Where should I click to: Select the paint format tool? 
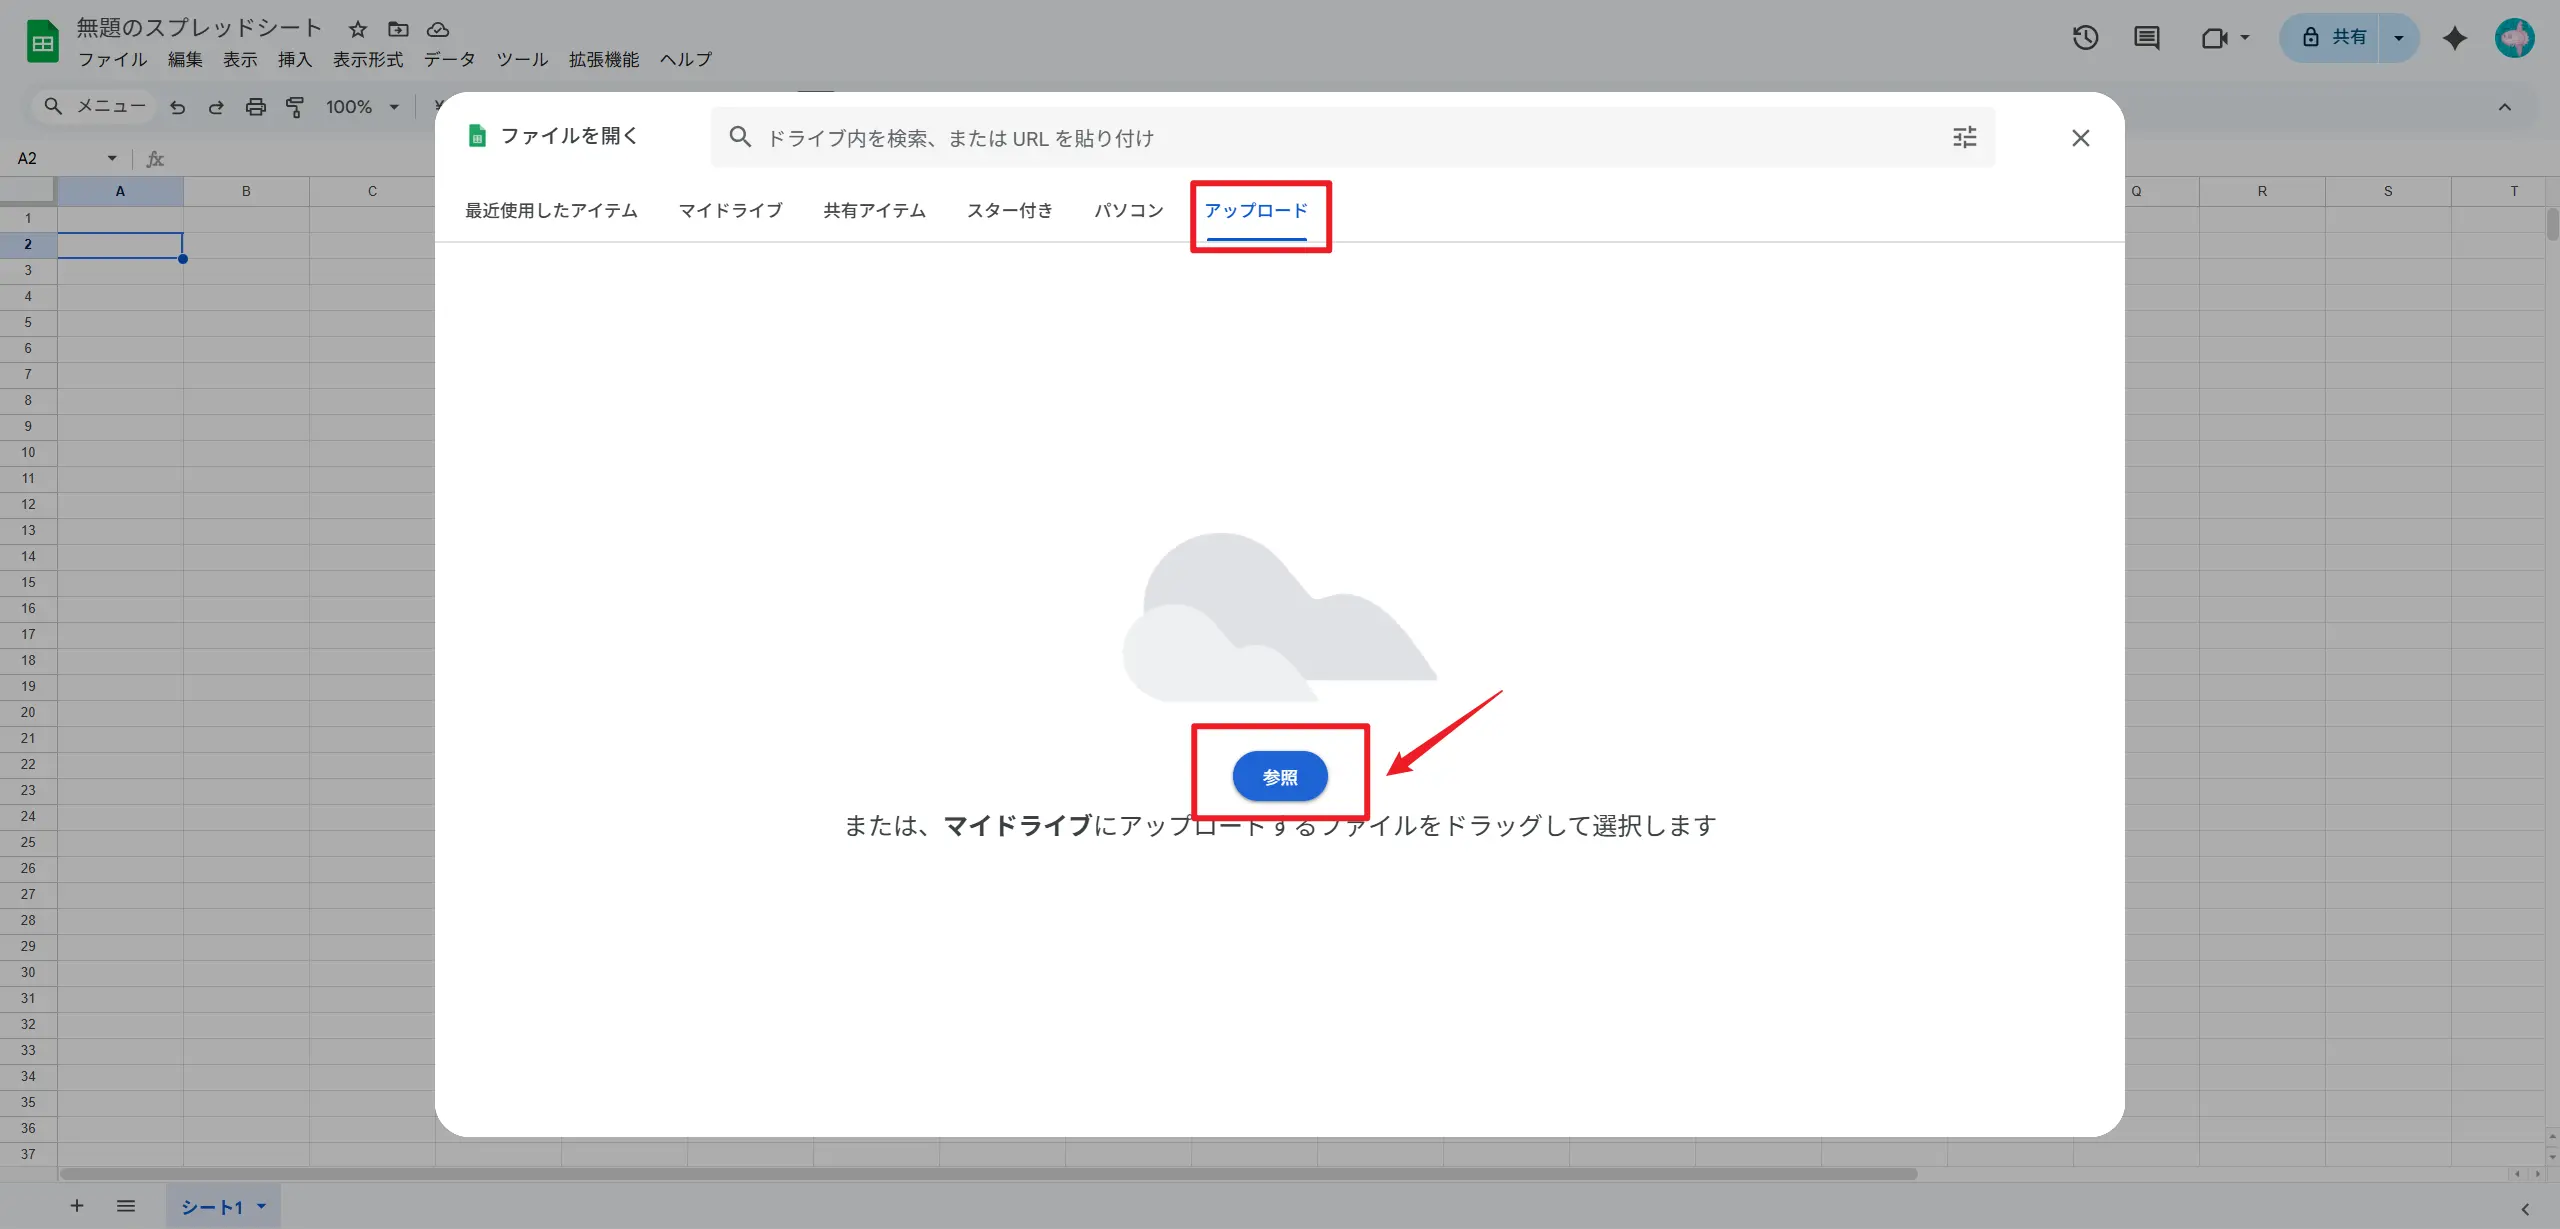pos(295,106)
